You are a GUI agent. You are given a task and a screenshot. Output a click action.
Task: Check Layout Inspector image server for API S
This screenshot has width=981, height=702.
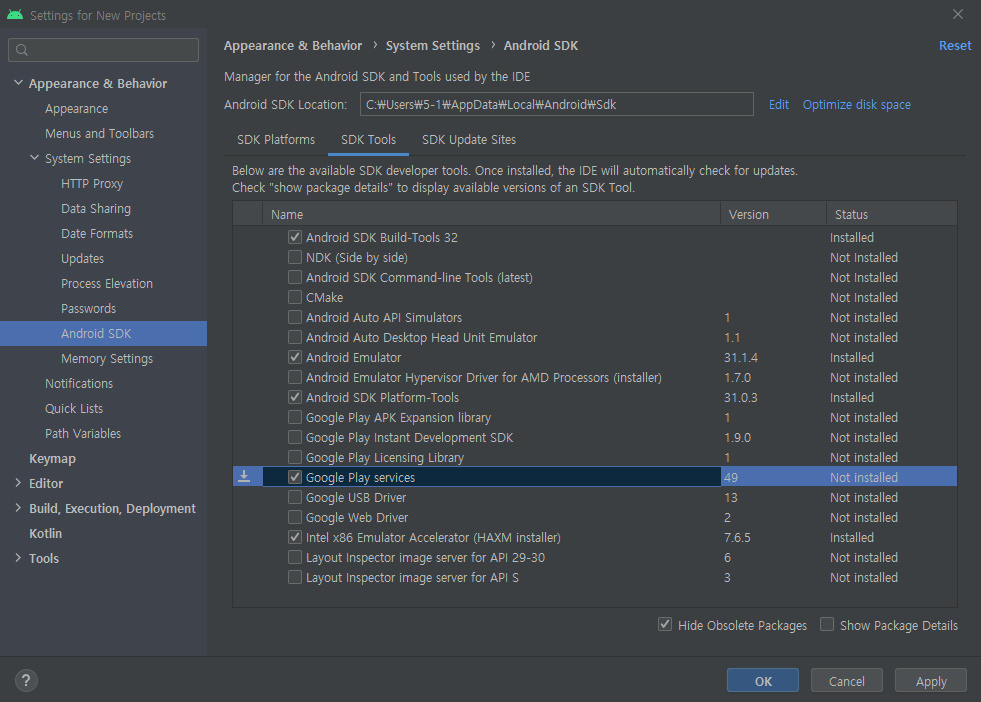pyautogui.click(x=295, y=577)
